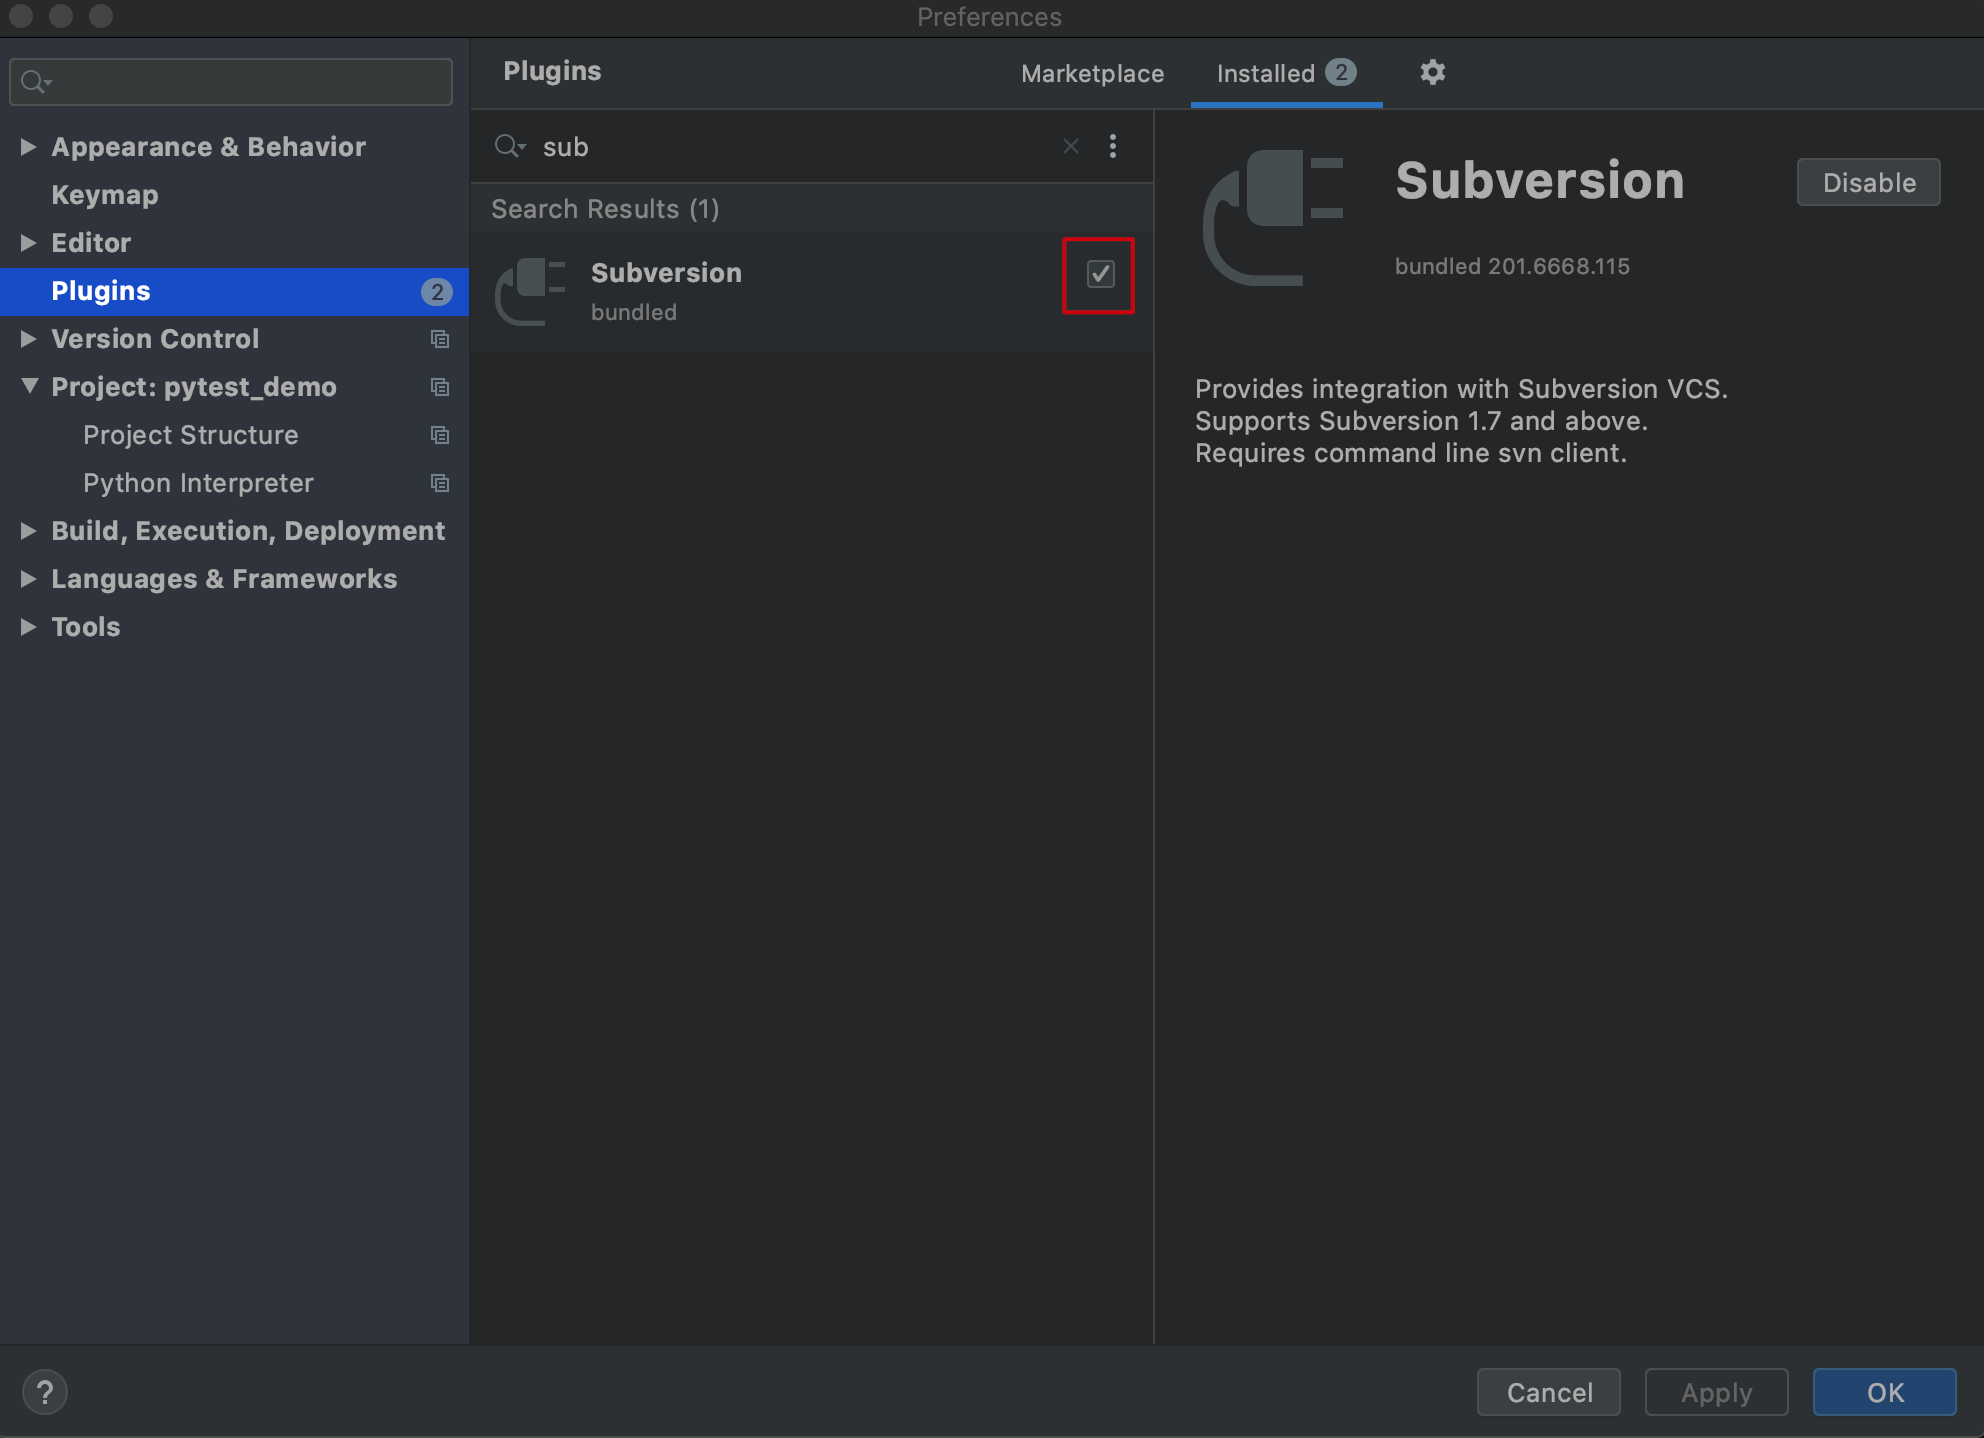Expand Appearance & Behavior section
The height and width of the screenshot is (1438, 1984).
[x=28, y=147]
